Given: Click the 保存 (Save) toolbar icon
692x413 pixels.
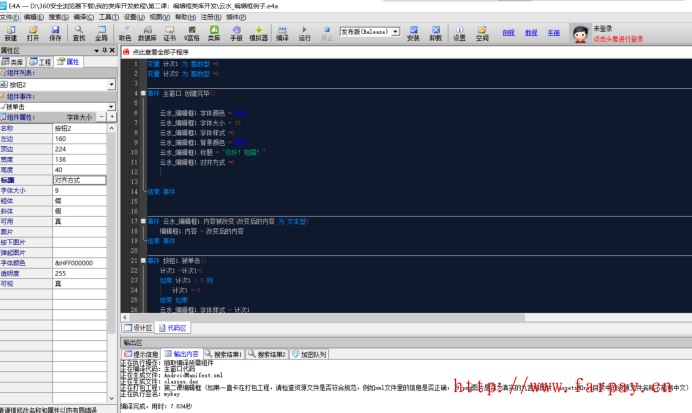Looking at the screenshot, I should [55, 34].
